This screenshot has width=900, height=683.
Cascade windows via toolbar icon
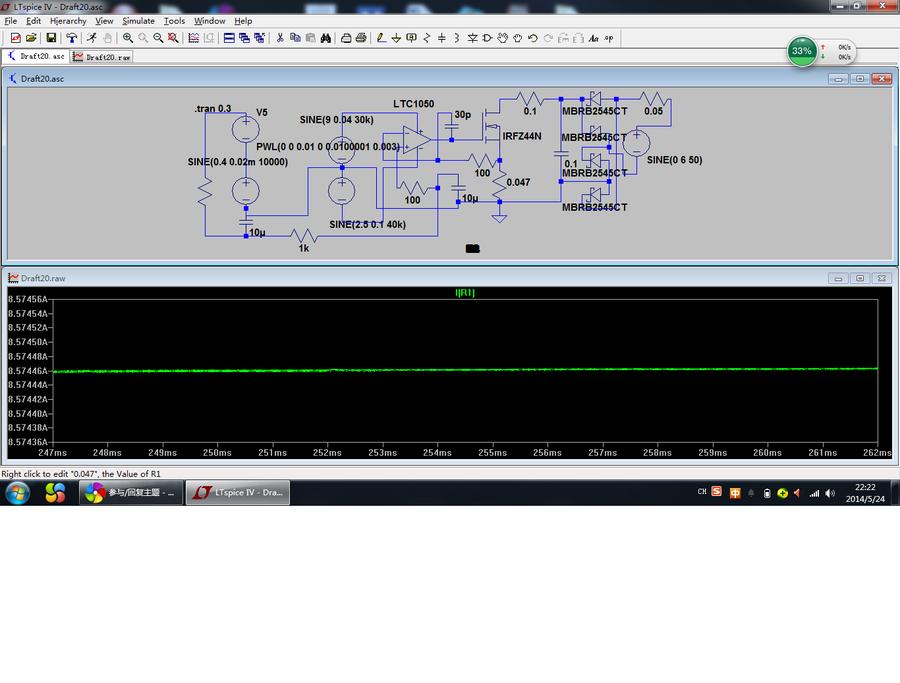[244, 38]
